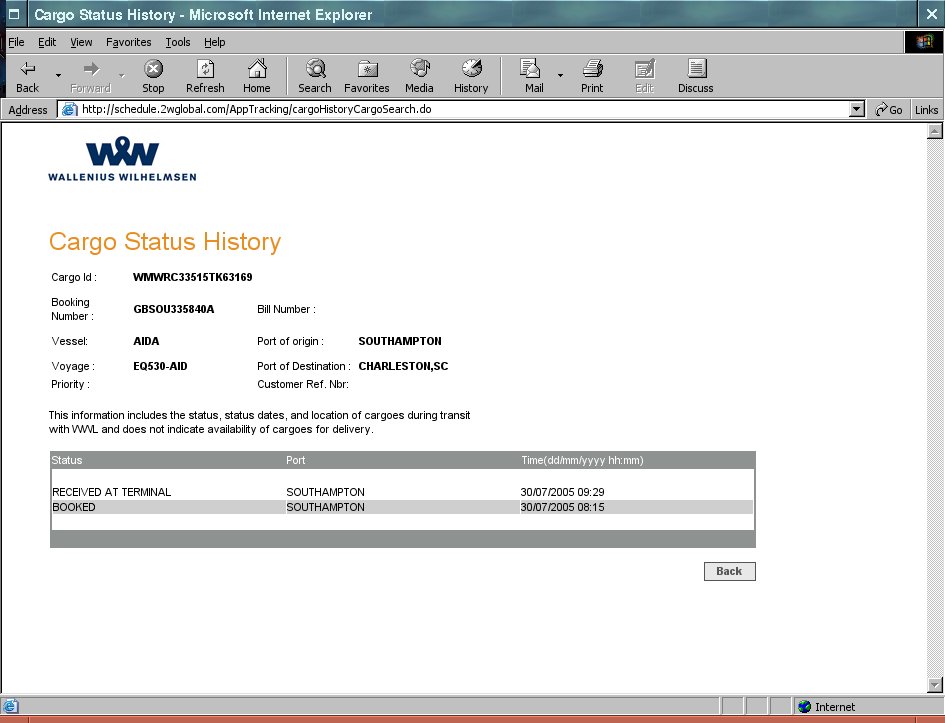
Task: Expand the Mail button dropdown arrow
Action: 560,75
